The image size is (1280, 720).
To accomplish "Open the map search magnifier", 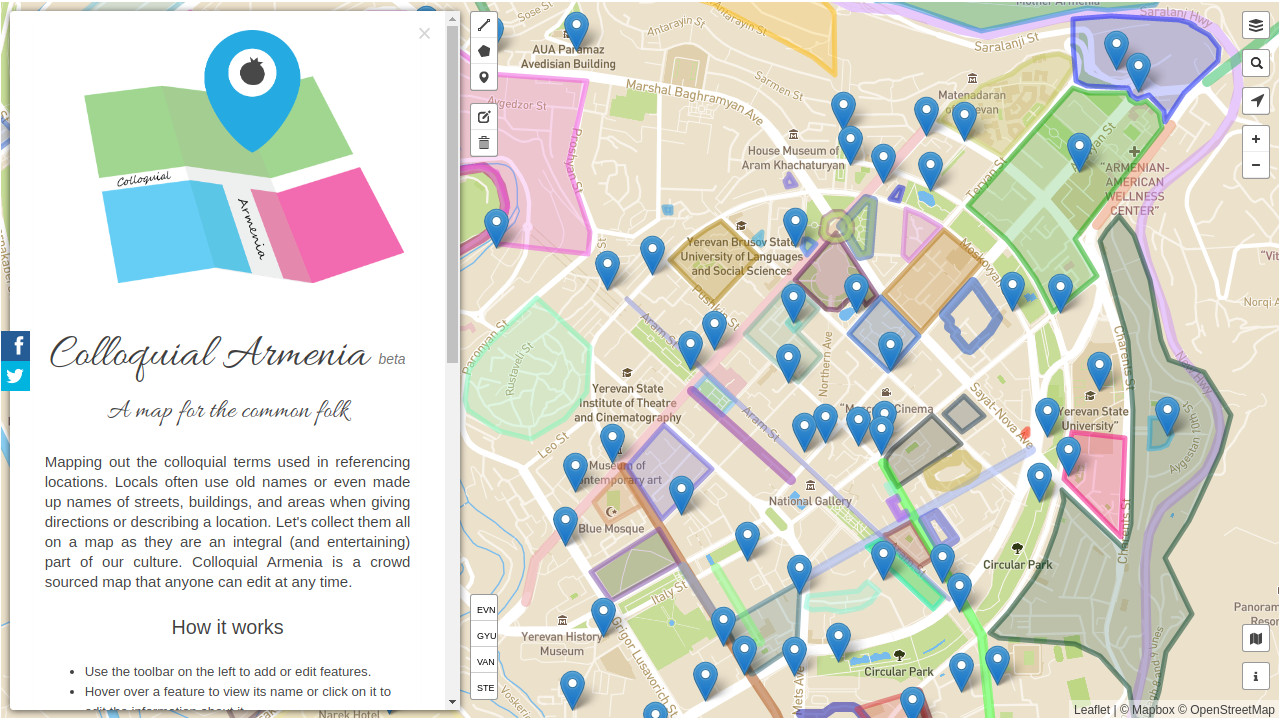I will pos(1256,63).
